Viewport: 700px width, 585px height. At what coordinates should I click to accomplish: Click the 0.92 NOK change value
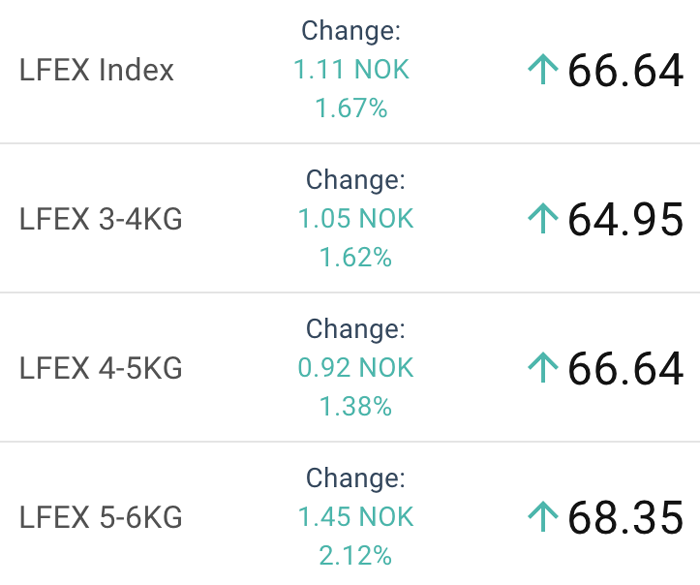pos(356,368)
